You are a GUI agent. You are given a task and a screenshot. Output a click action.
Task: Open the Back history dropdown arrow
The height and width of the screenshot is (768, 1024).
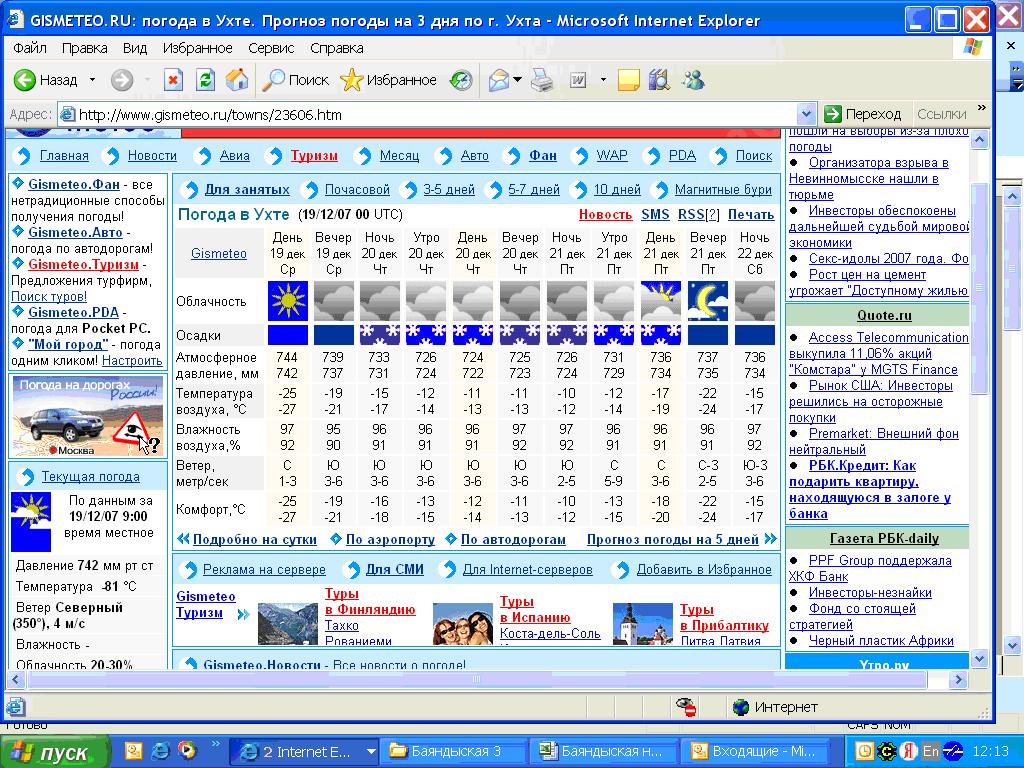click(92, 80)
